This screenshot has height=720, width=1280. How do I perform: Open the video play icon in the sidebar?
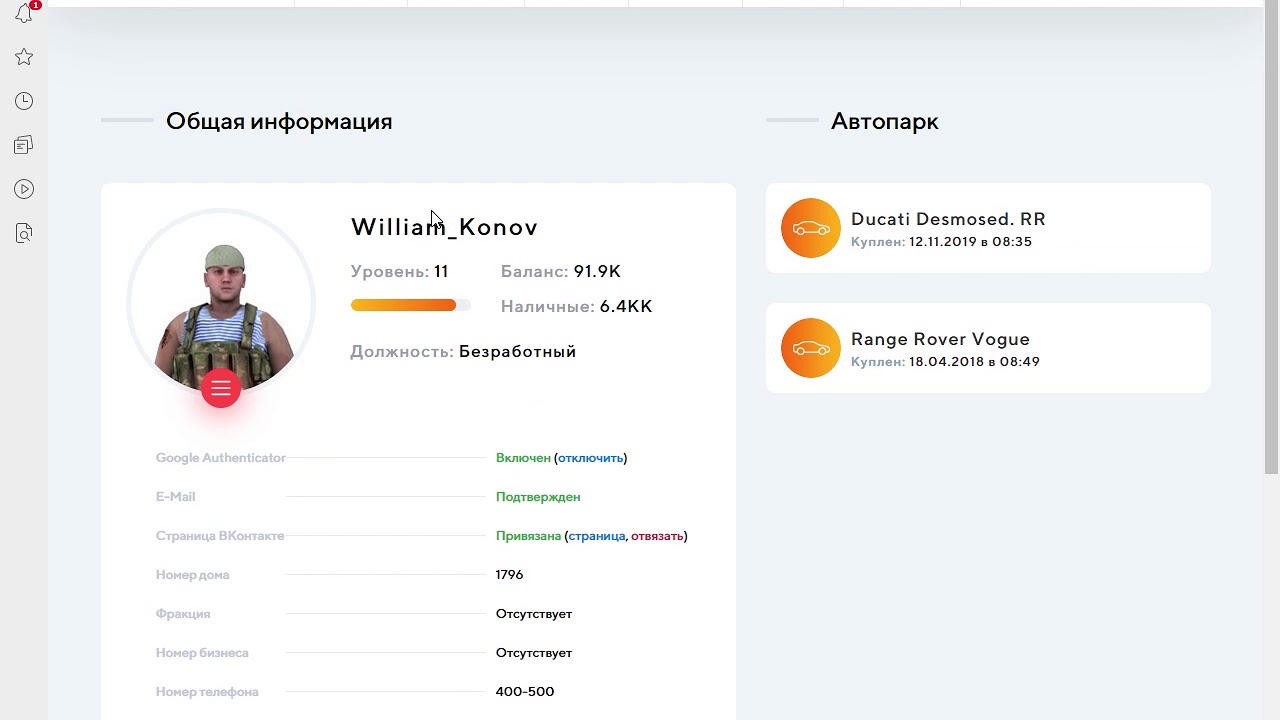[x=24, y=189]
